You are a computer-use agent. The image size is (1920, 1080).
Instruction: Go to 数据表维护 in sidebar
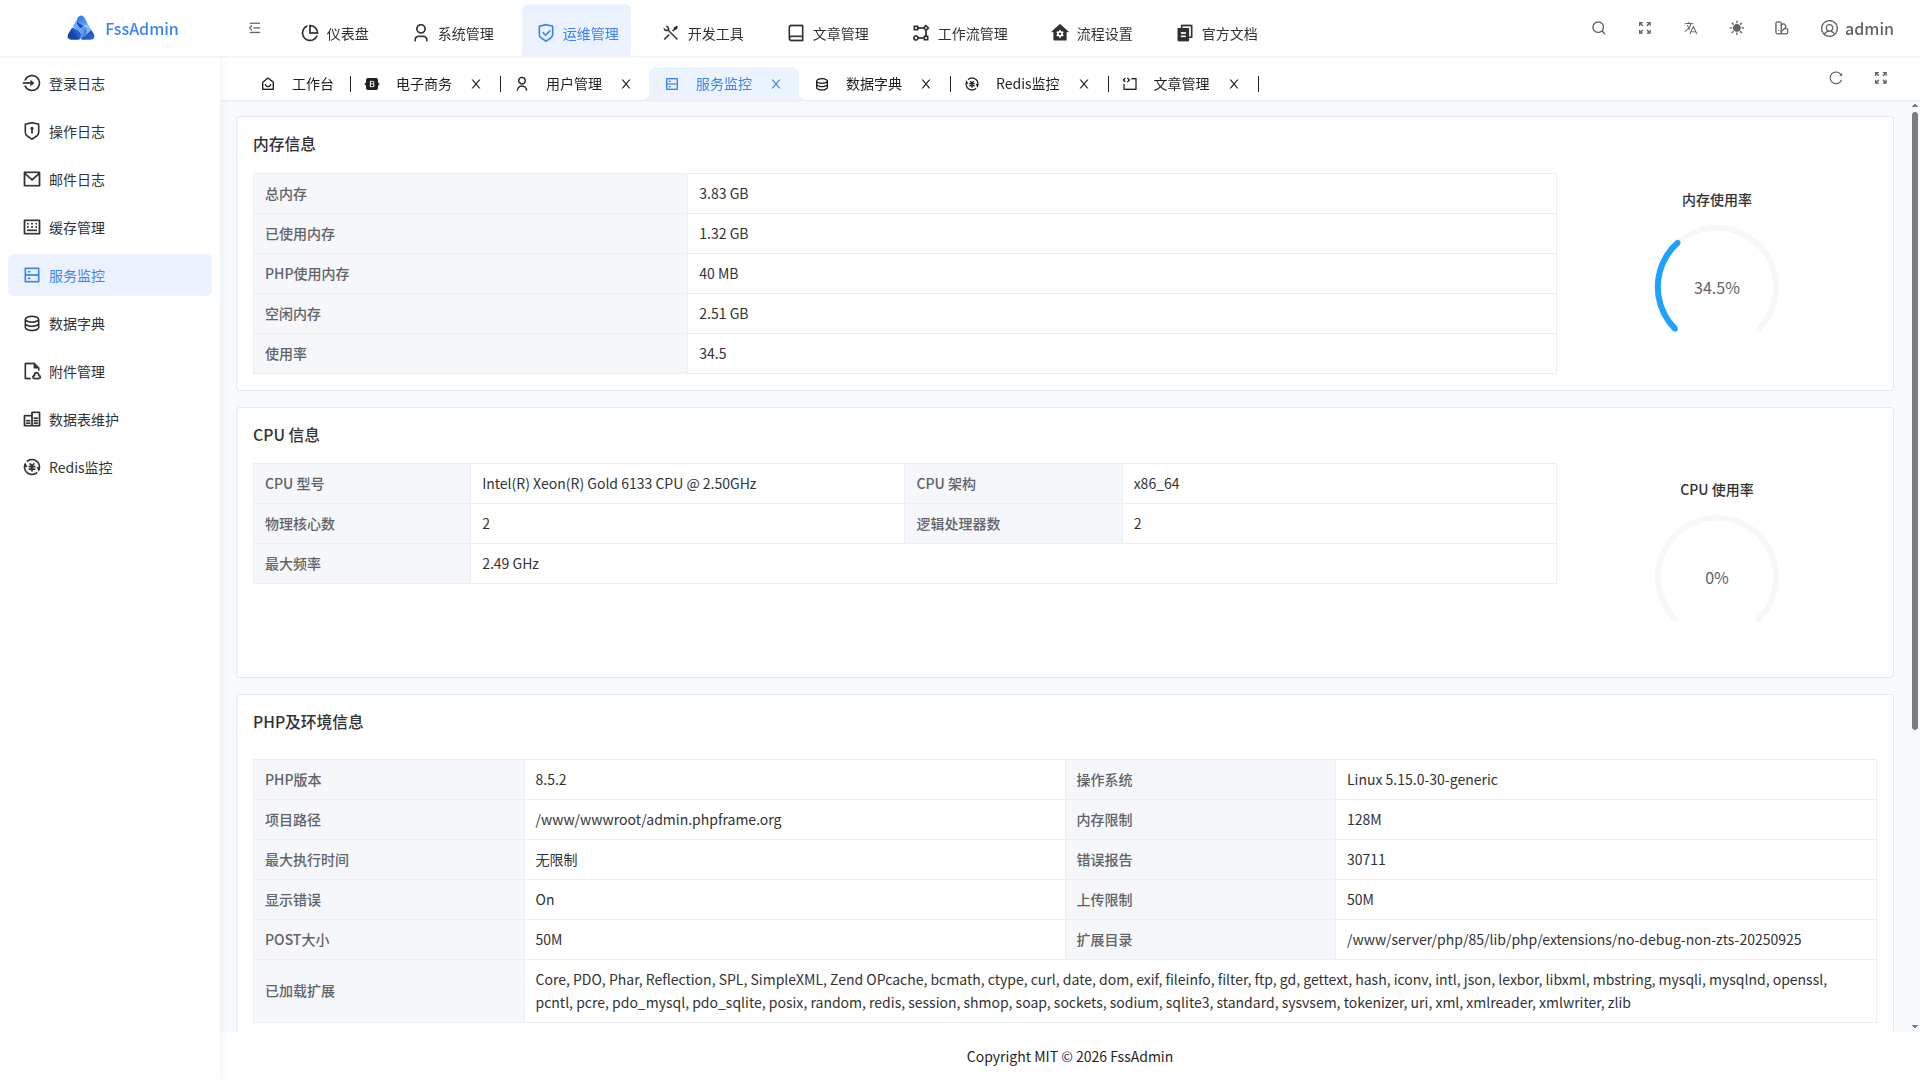tap(110, 420)
